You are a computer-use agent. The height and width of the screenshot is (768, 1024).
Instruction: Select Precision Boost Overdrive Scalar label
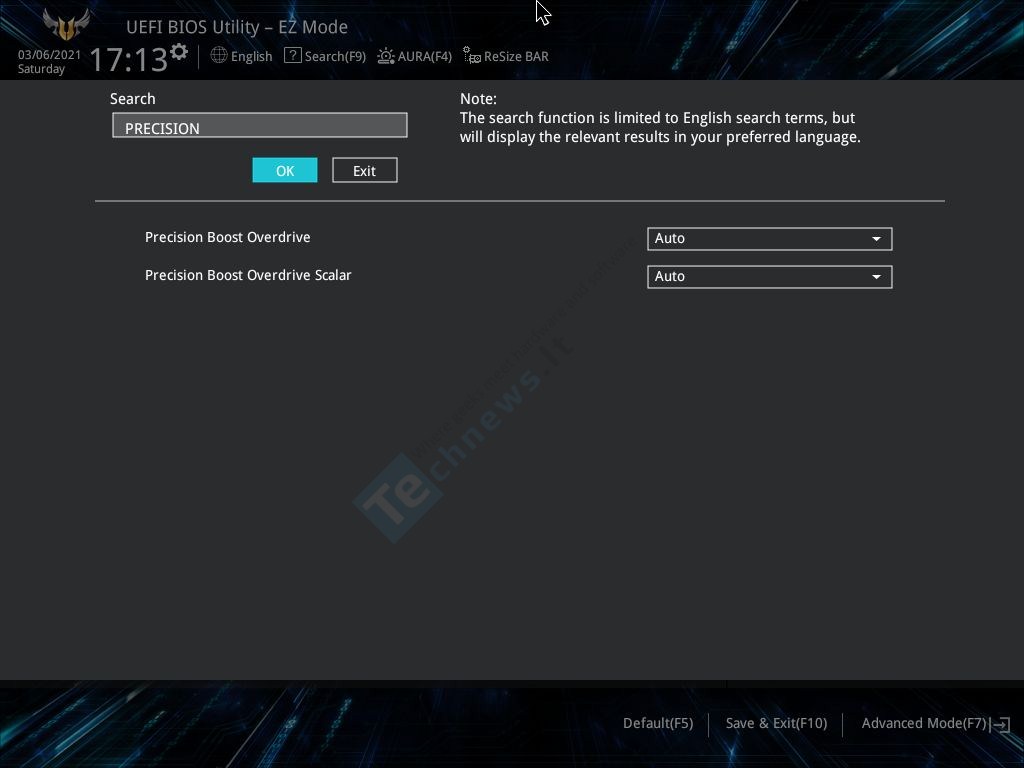coord(248,275)
